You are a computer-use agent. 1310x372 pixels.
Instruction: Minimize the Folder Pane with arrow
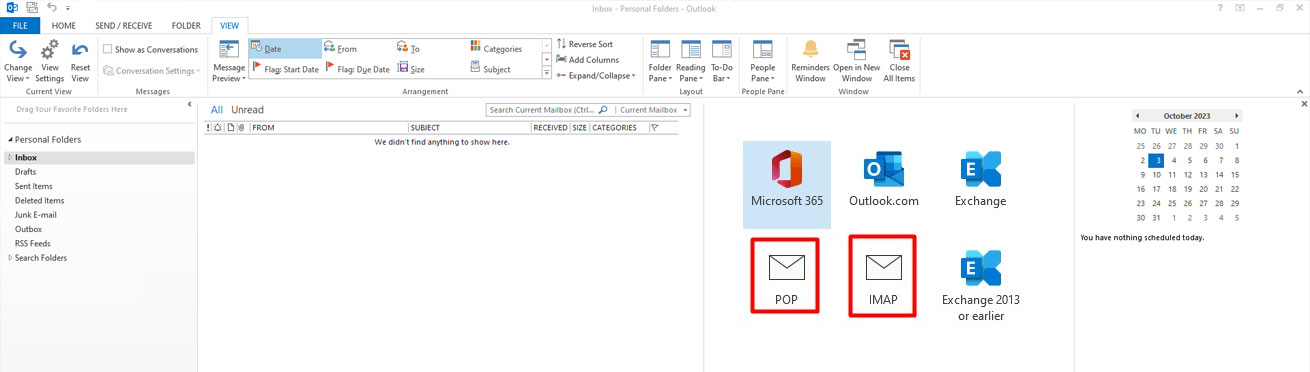(x=190, y=104)
